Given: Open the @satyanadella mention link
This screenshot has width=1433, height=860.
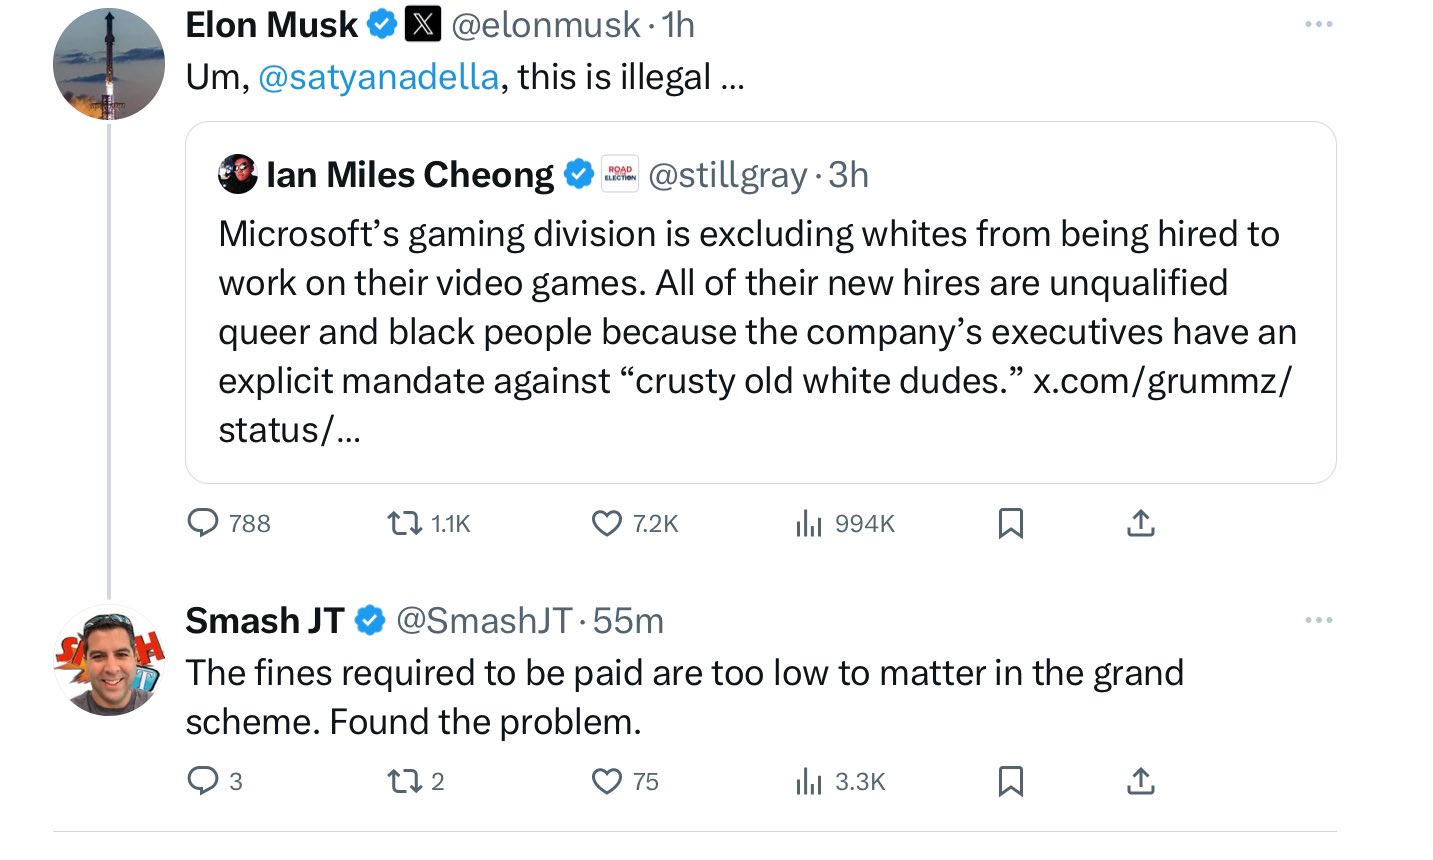Looking at the screenshot, I should 378,77.
